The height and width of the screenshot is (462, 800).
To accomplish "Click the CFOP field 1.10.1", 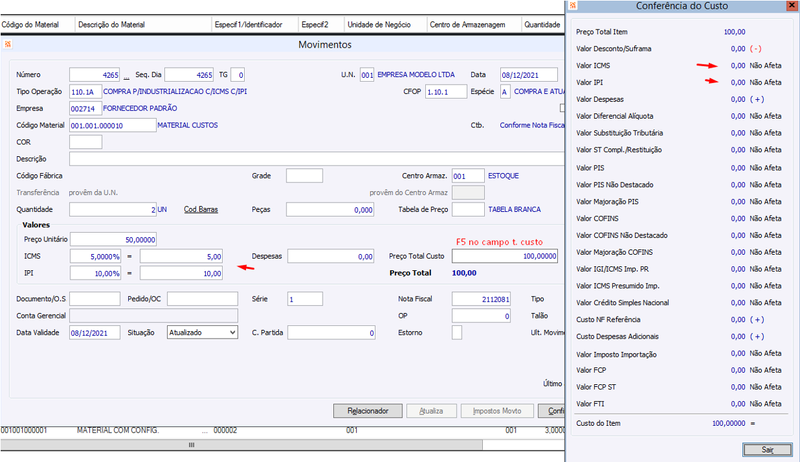I will coord(446,92).
